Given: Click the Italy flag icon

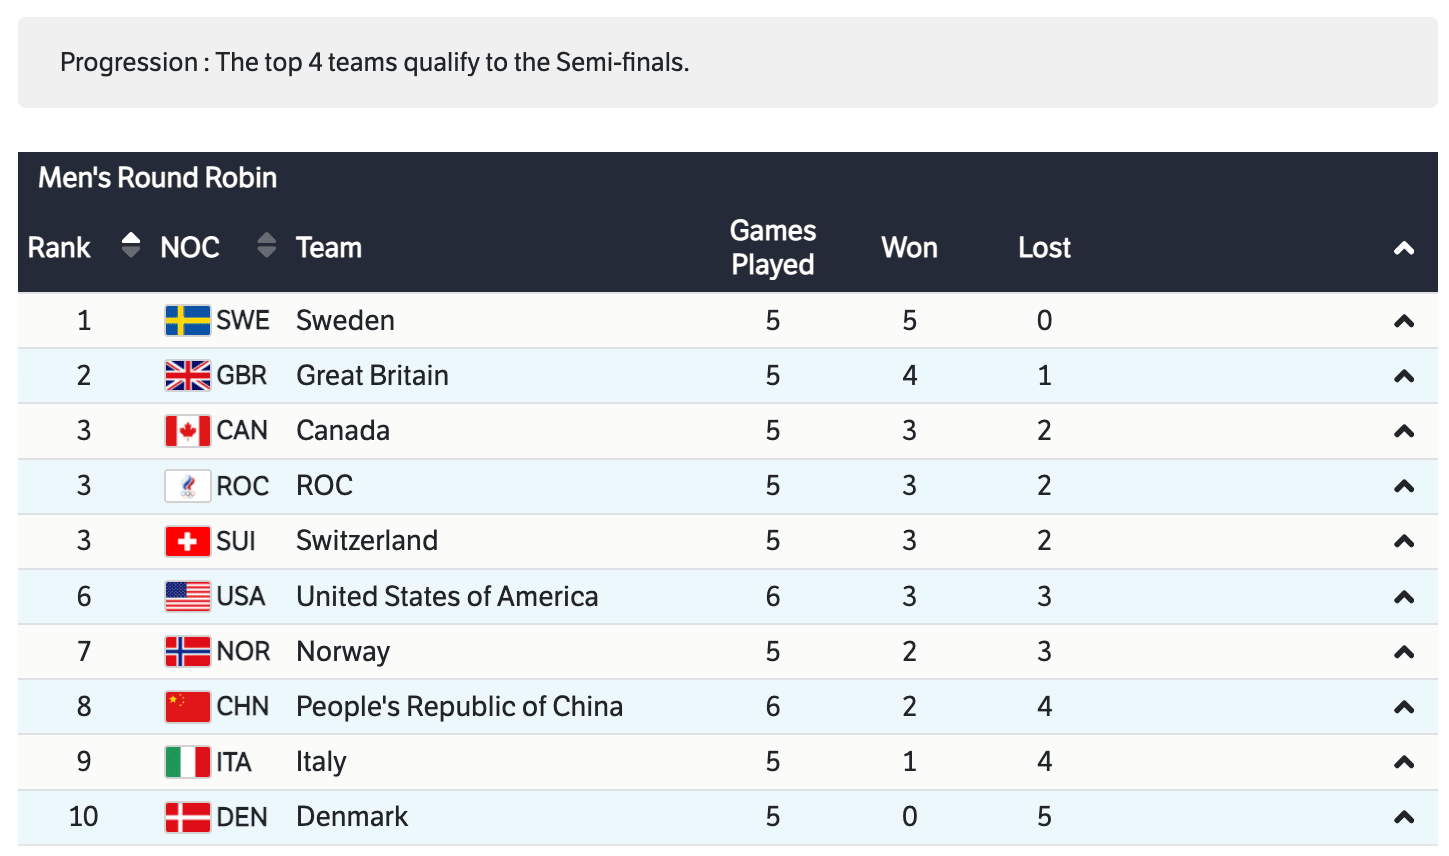Looking at the screenshot, I should point(187,762).
